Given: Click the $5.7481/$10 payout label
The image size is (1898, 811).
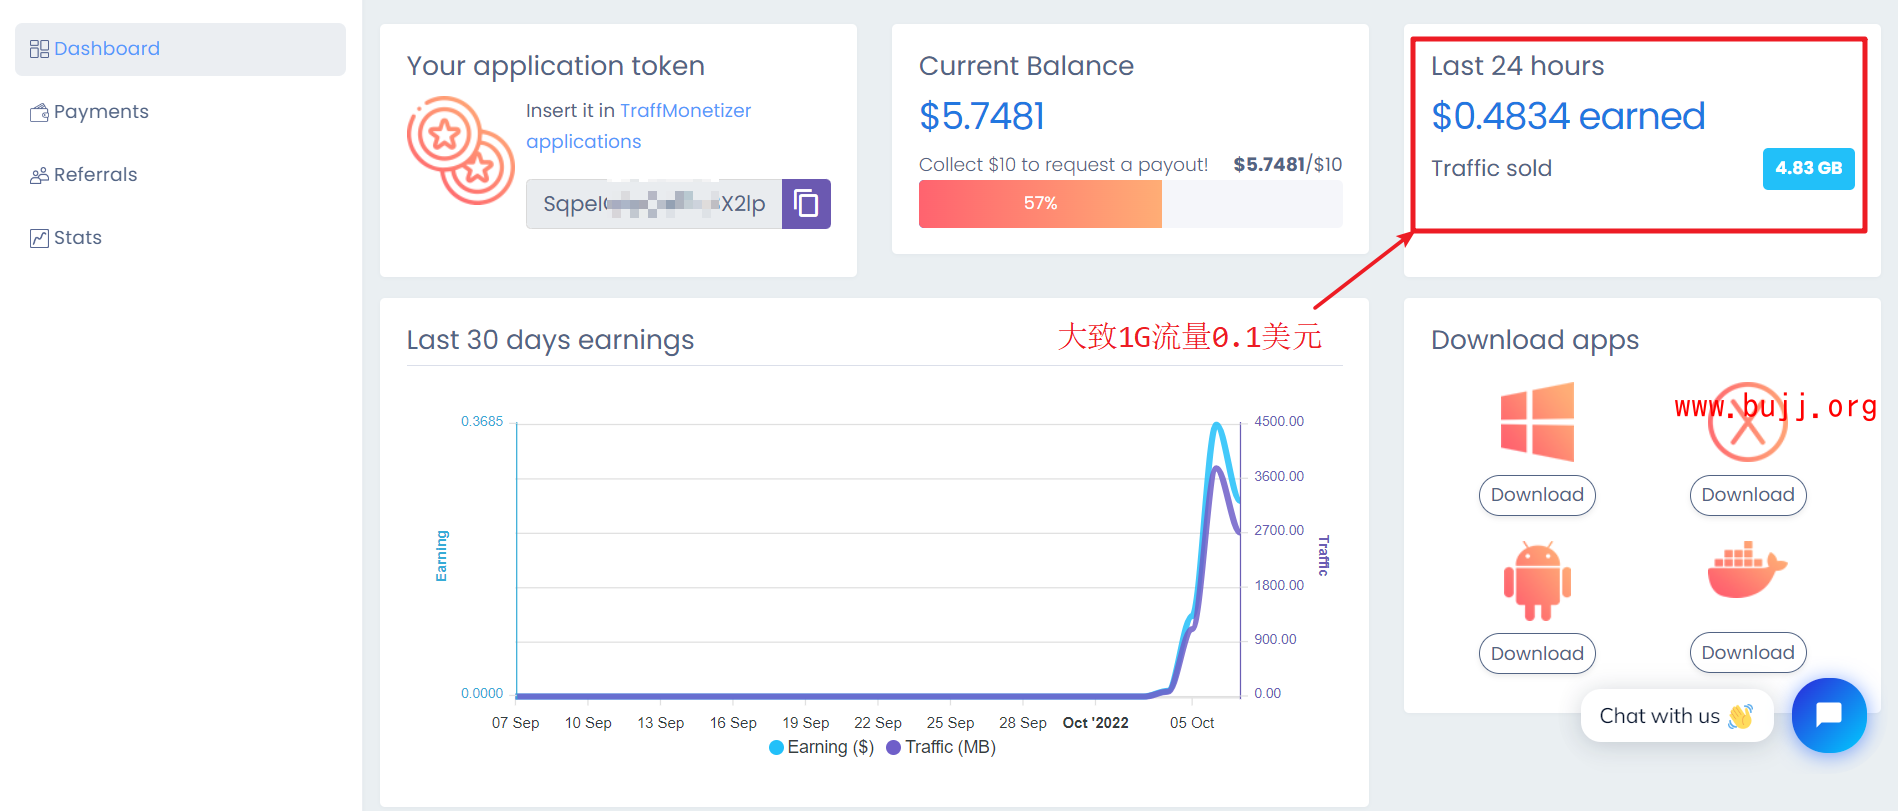Looking at the screenshot, I should pyautogui.click(x=1288, y=164).
